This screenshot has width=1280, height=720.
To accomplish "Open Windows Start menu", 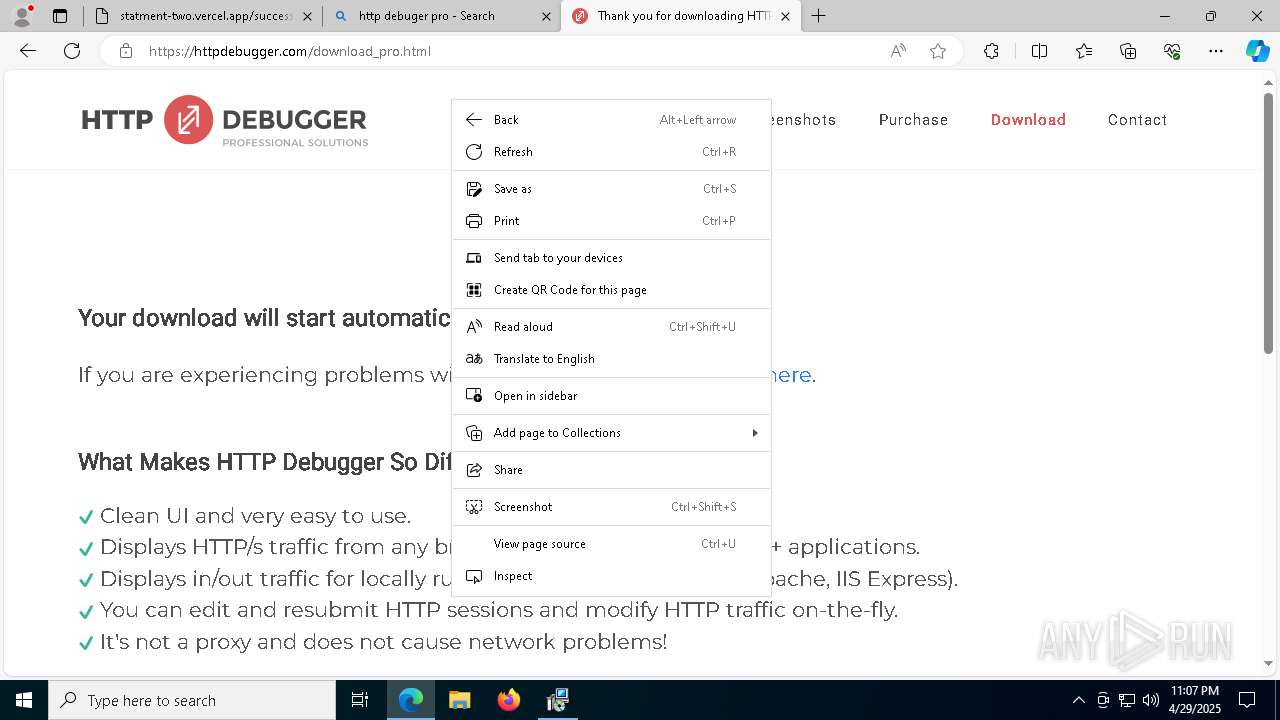I will tap(24, 700).
